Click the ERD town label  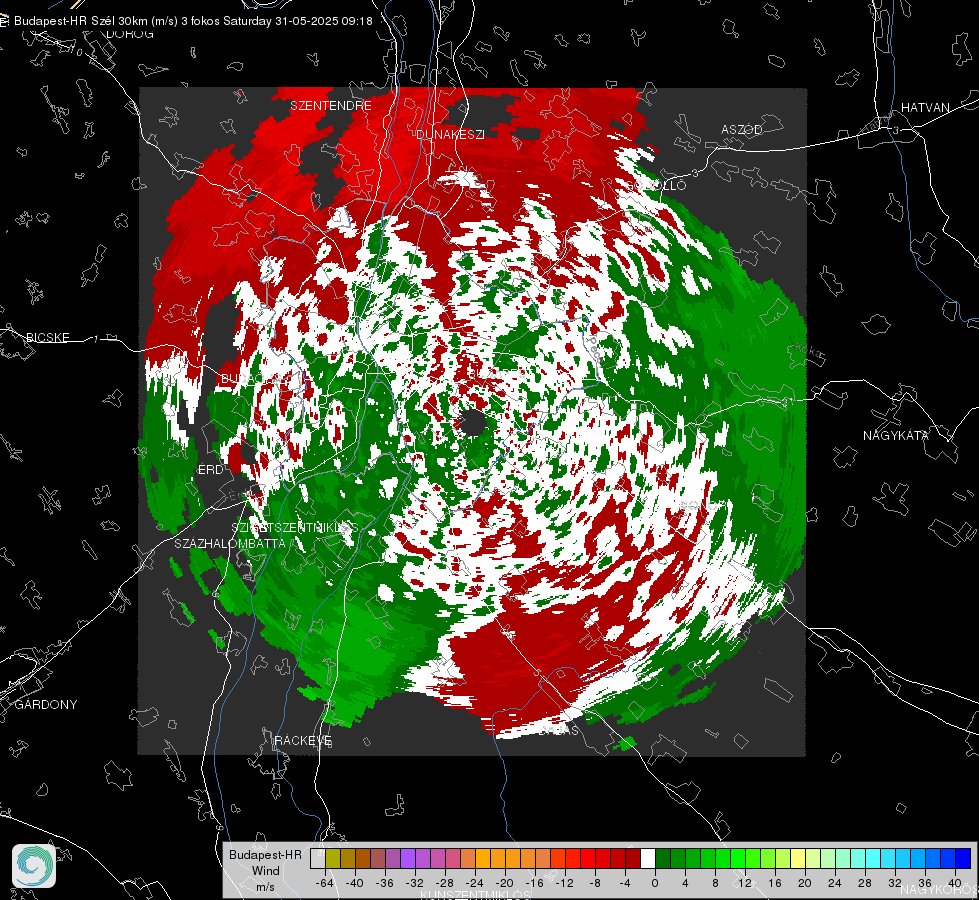point(210,470)
